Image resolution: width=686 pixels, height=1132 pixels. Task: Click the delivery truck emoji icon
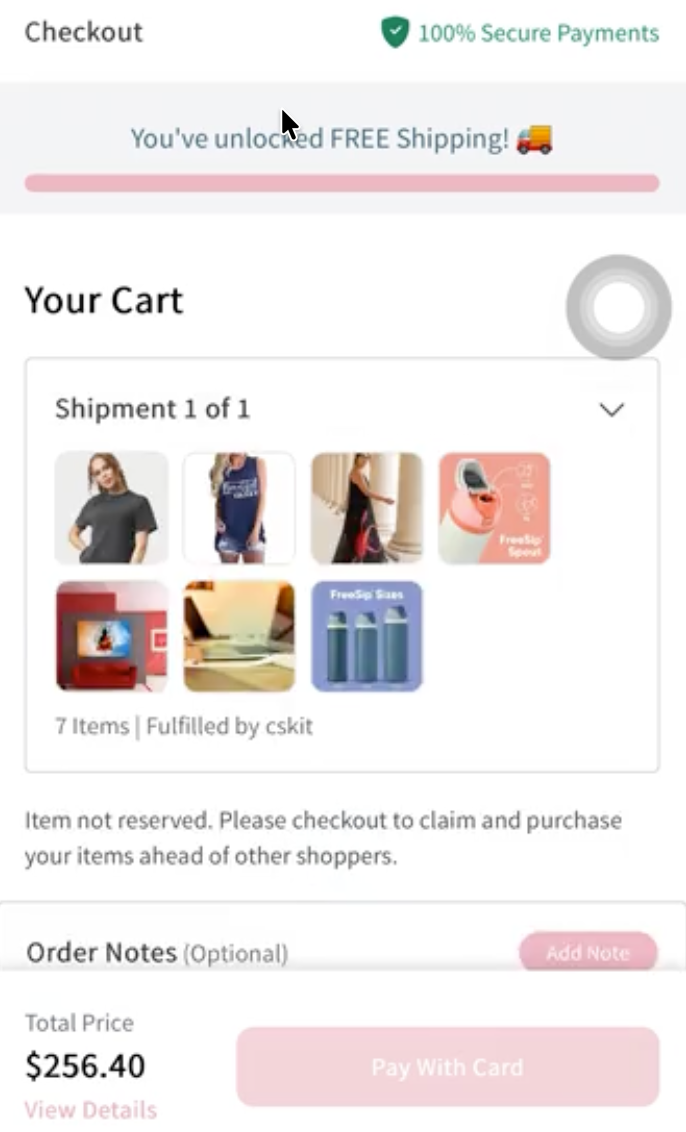point(535,138)
